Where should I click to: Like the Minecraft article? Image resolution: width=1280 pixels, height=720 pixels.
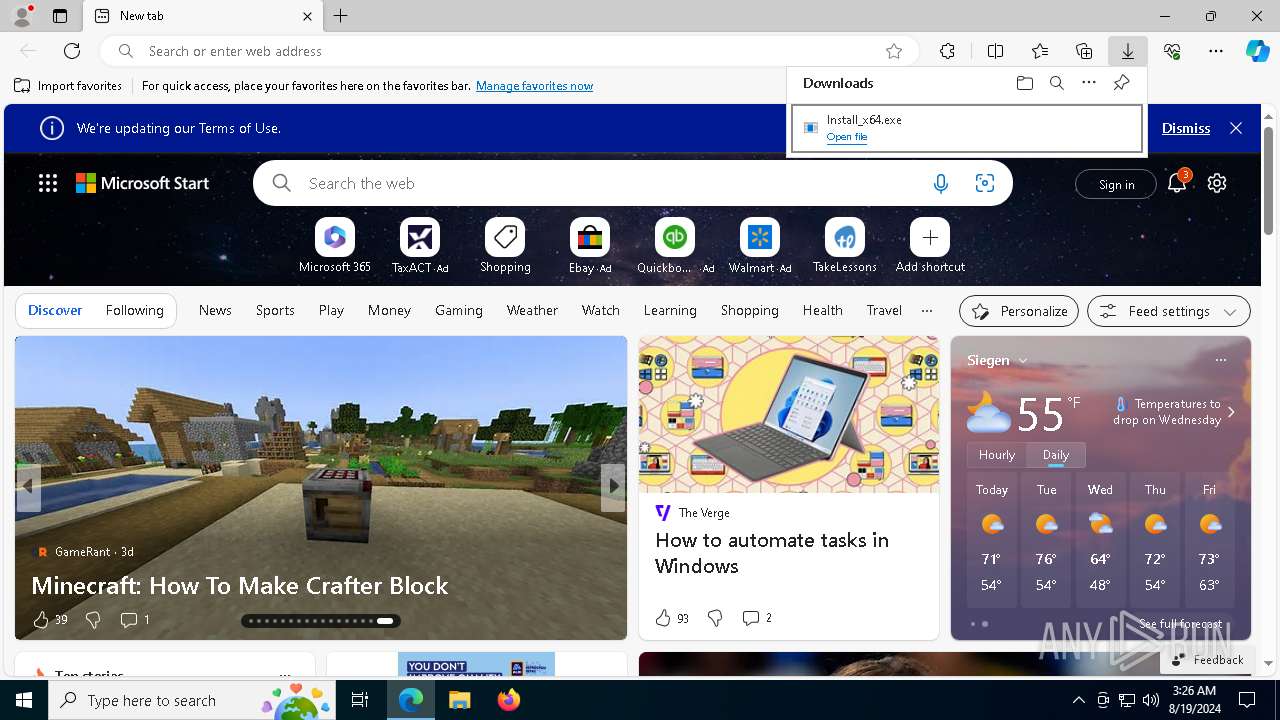(41, 620)
